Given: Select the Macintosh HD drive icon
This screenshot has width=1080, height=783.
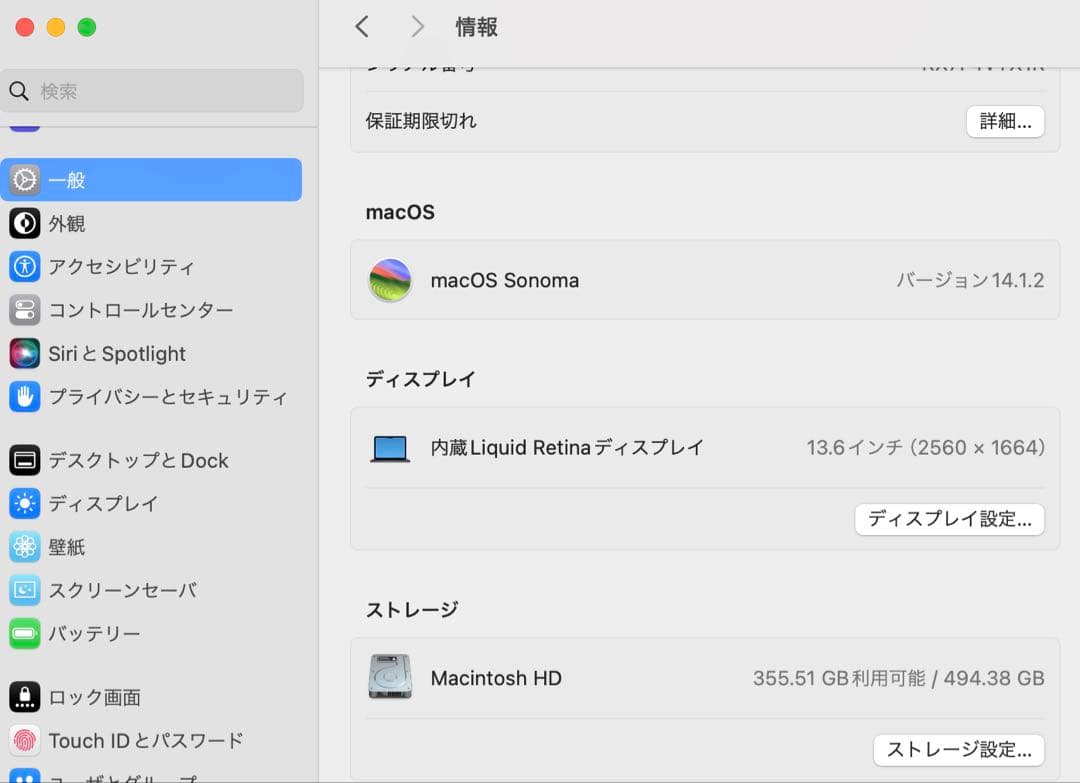Looking at the screenshot, I should [x=390, y=678].
